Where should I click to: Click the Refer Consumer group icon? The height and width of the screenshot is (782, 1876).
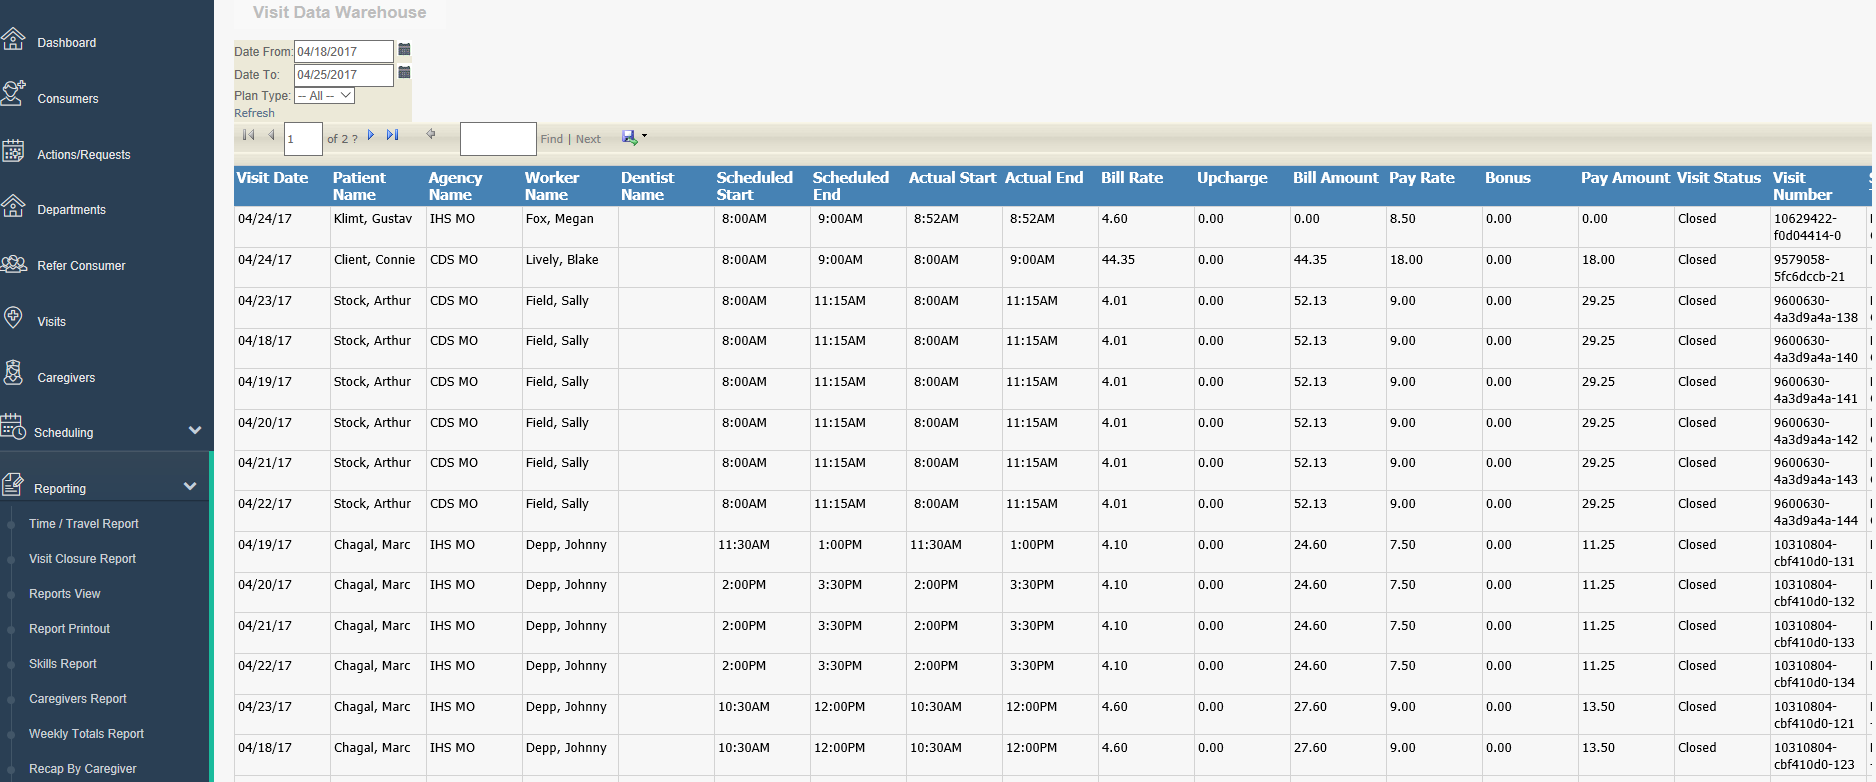(x=13, y=264)
